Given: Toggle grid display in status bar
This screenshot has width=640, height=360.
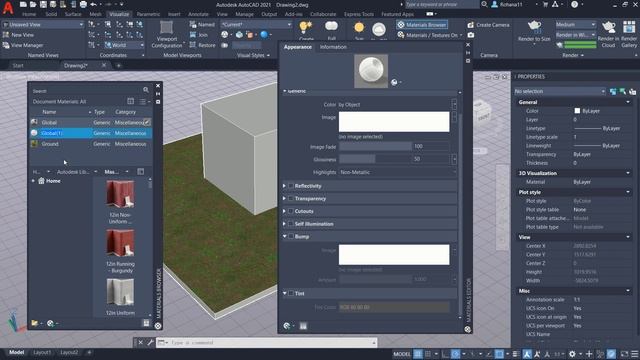Looking at the screenshot, I should (418, 354).
